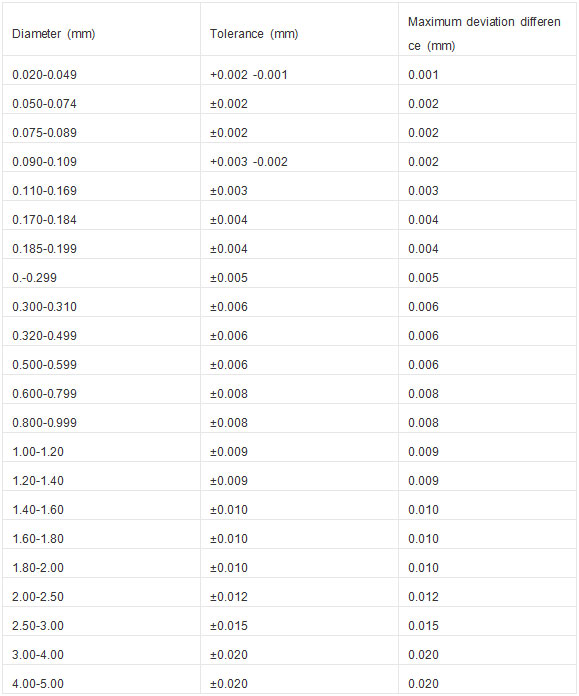
Task: Click the Diameter (mm) column header
Action: point(53,34)
